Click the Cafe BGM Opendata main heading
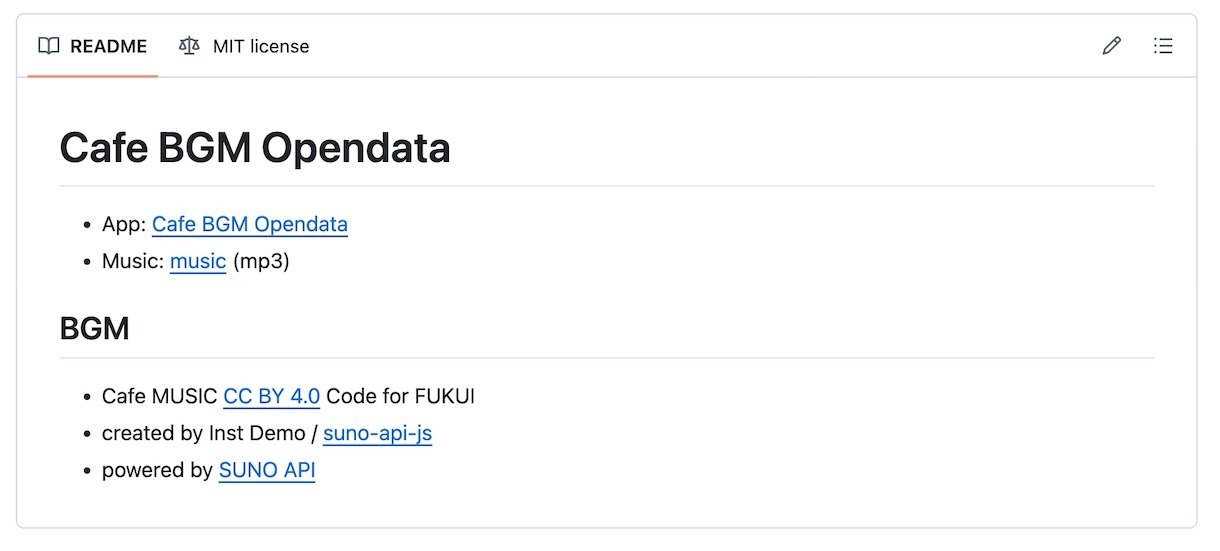 click(255, 148)
